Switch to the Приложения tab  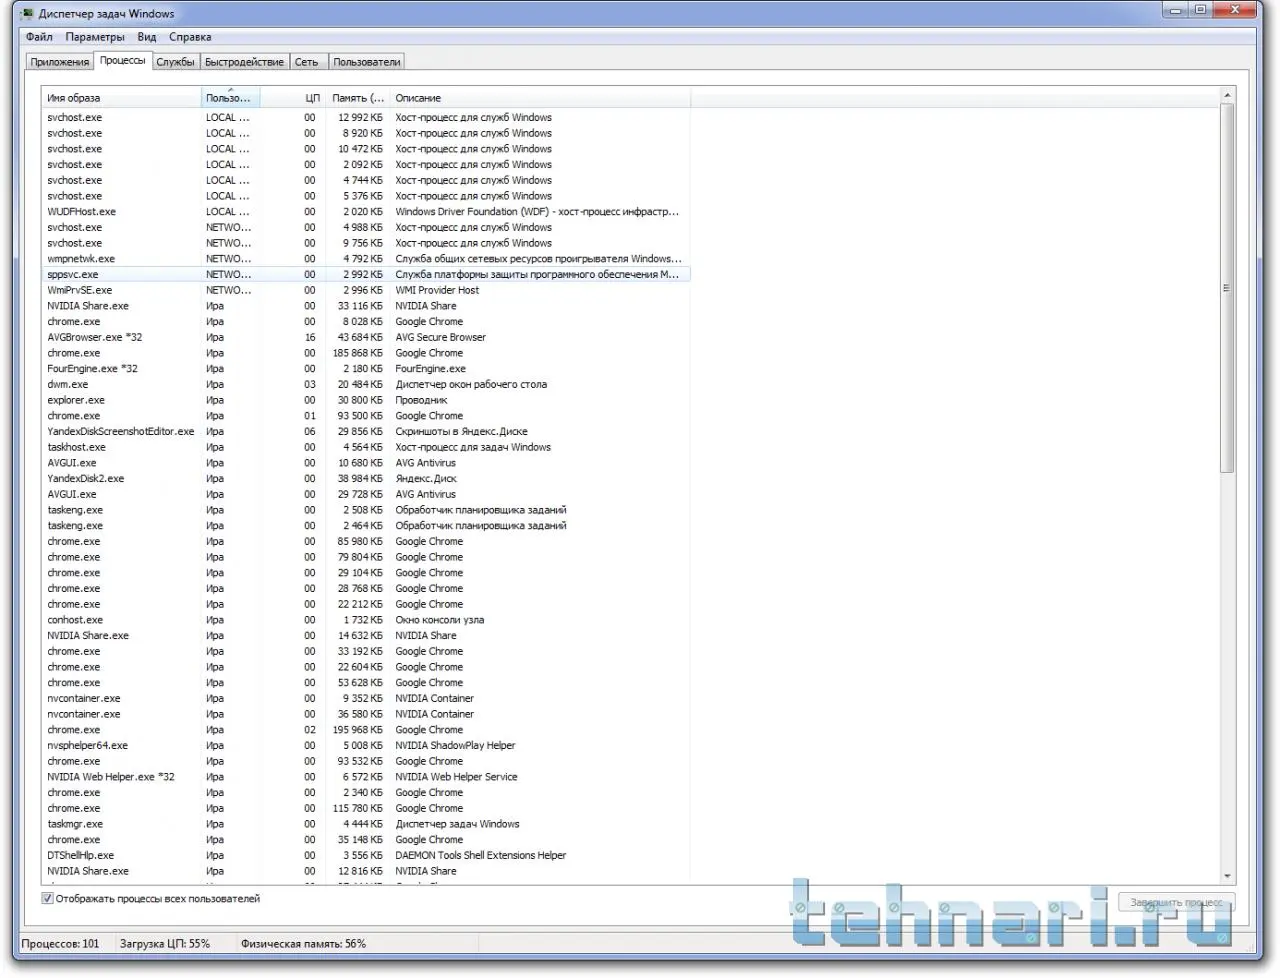[59, 62]
